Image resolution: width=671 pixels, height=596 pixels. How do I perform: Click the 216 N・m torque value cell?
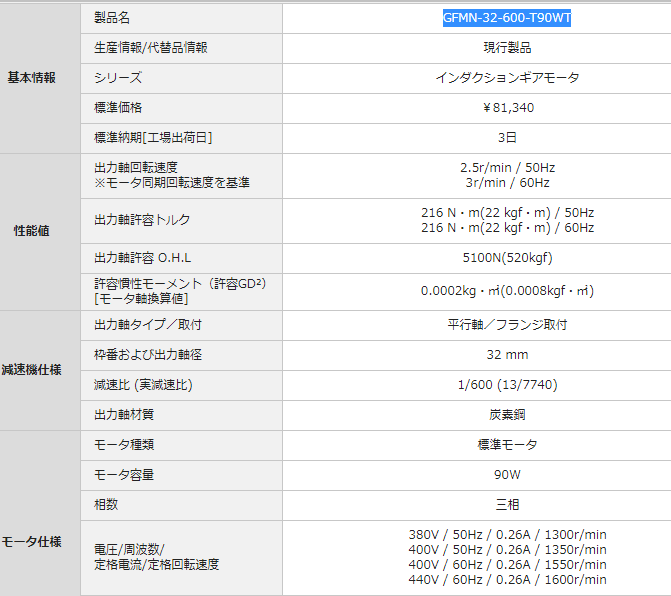click(507, 220)
